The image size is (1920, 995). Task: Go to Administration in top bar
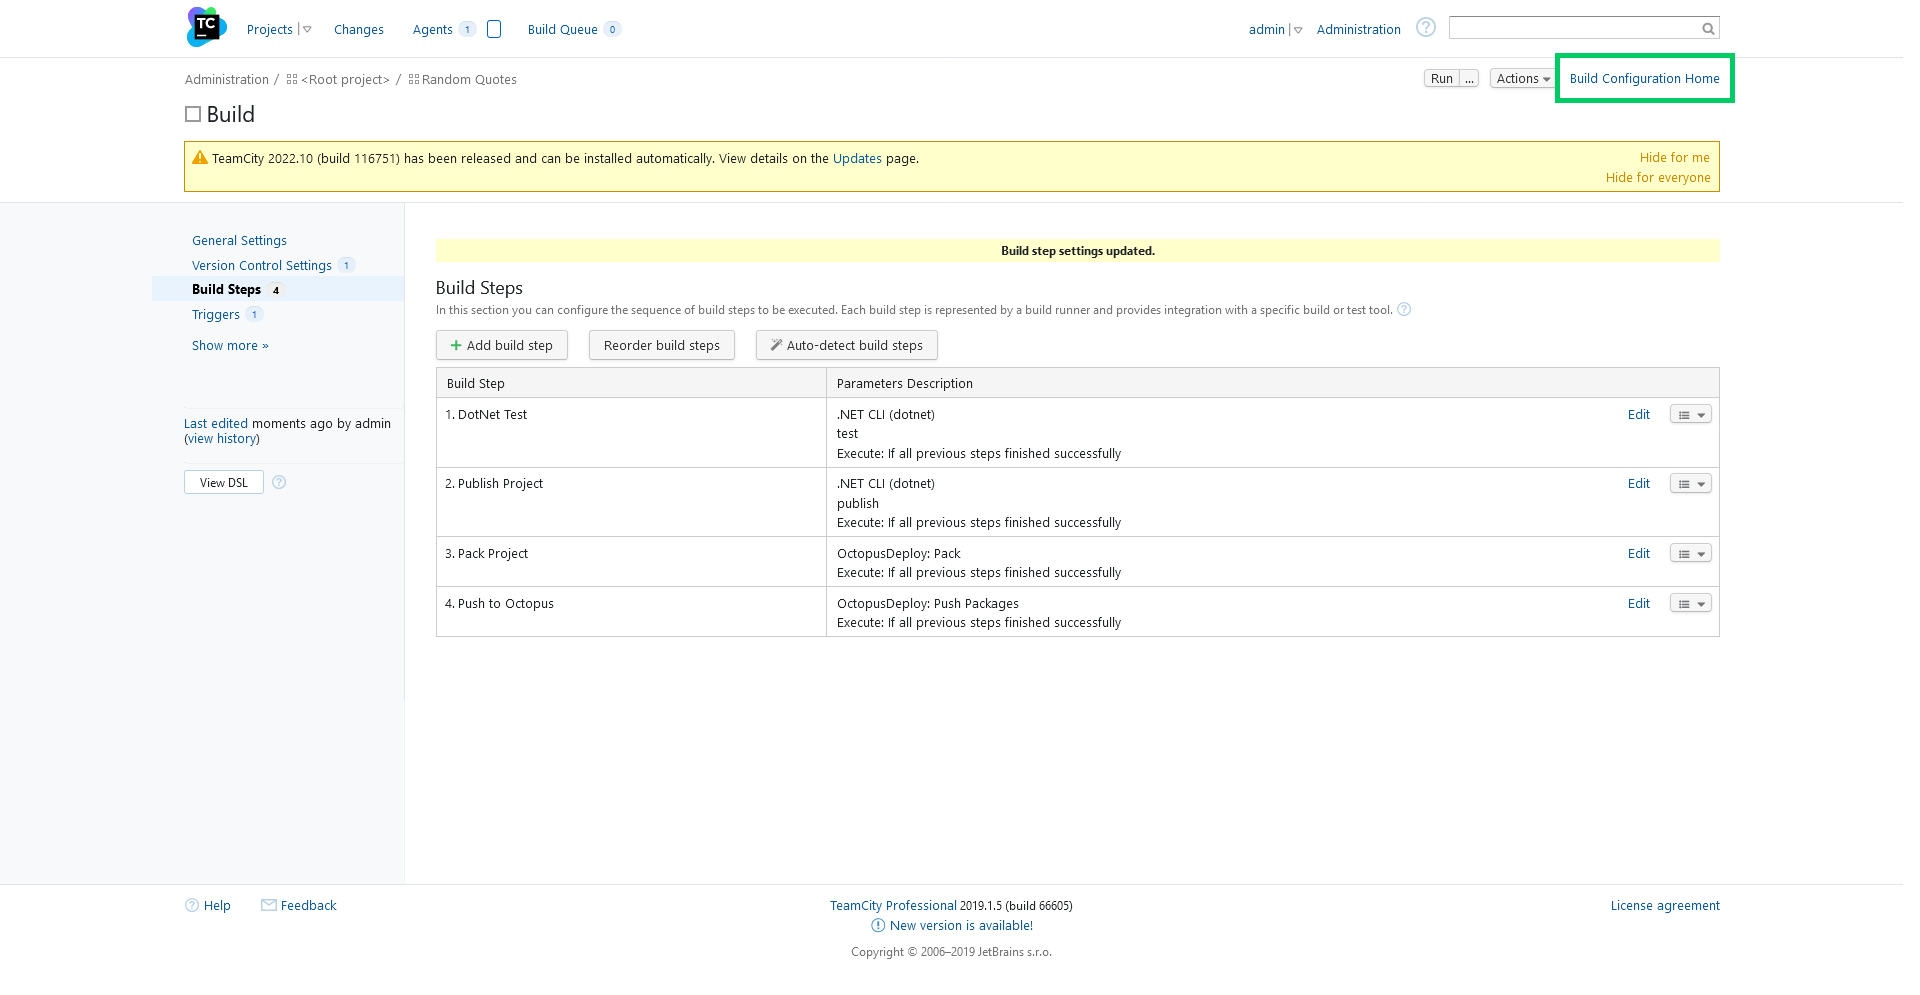pyautogui.click(x=1358, y=30)
